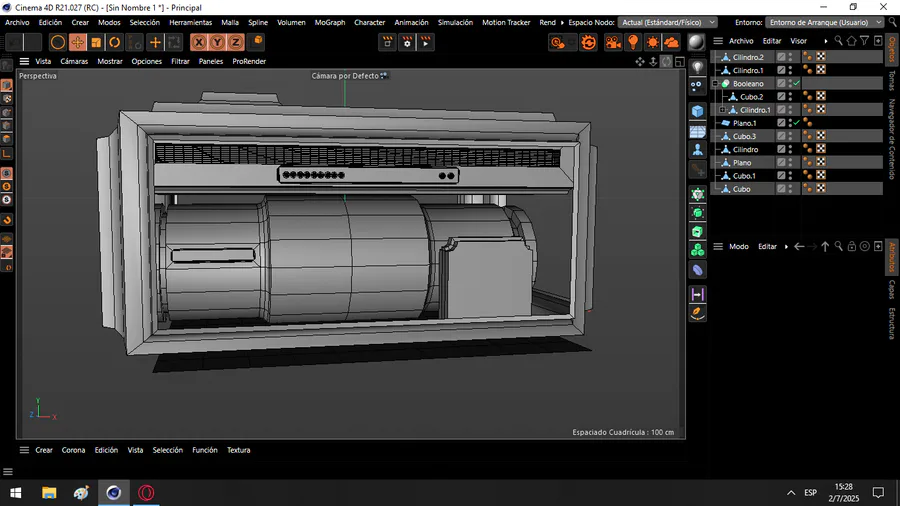The height and width of the screenshot is (506, 900).
Task: Click the blue figure character icon
Action: [x=697, y=150]
